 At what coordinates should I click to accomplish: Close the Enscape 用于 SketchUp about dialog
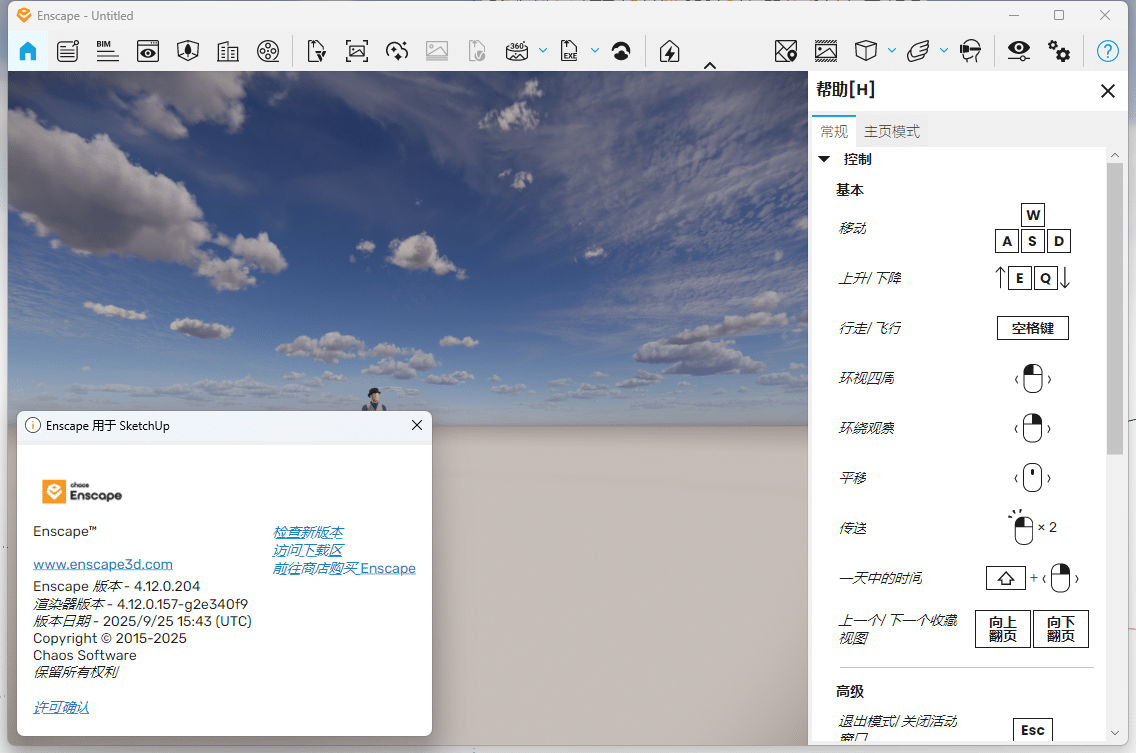pos(418,425)
